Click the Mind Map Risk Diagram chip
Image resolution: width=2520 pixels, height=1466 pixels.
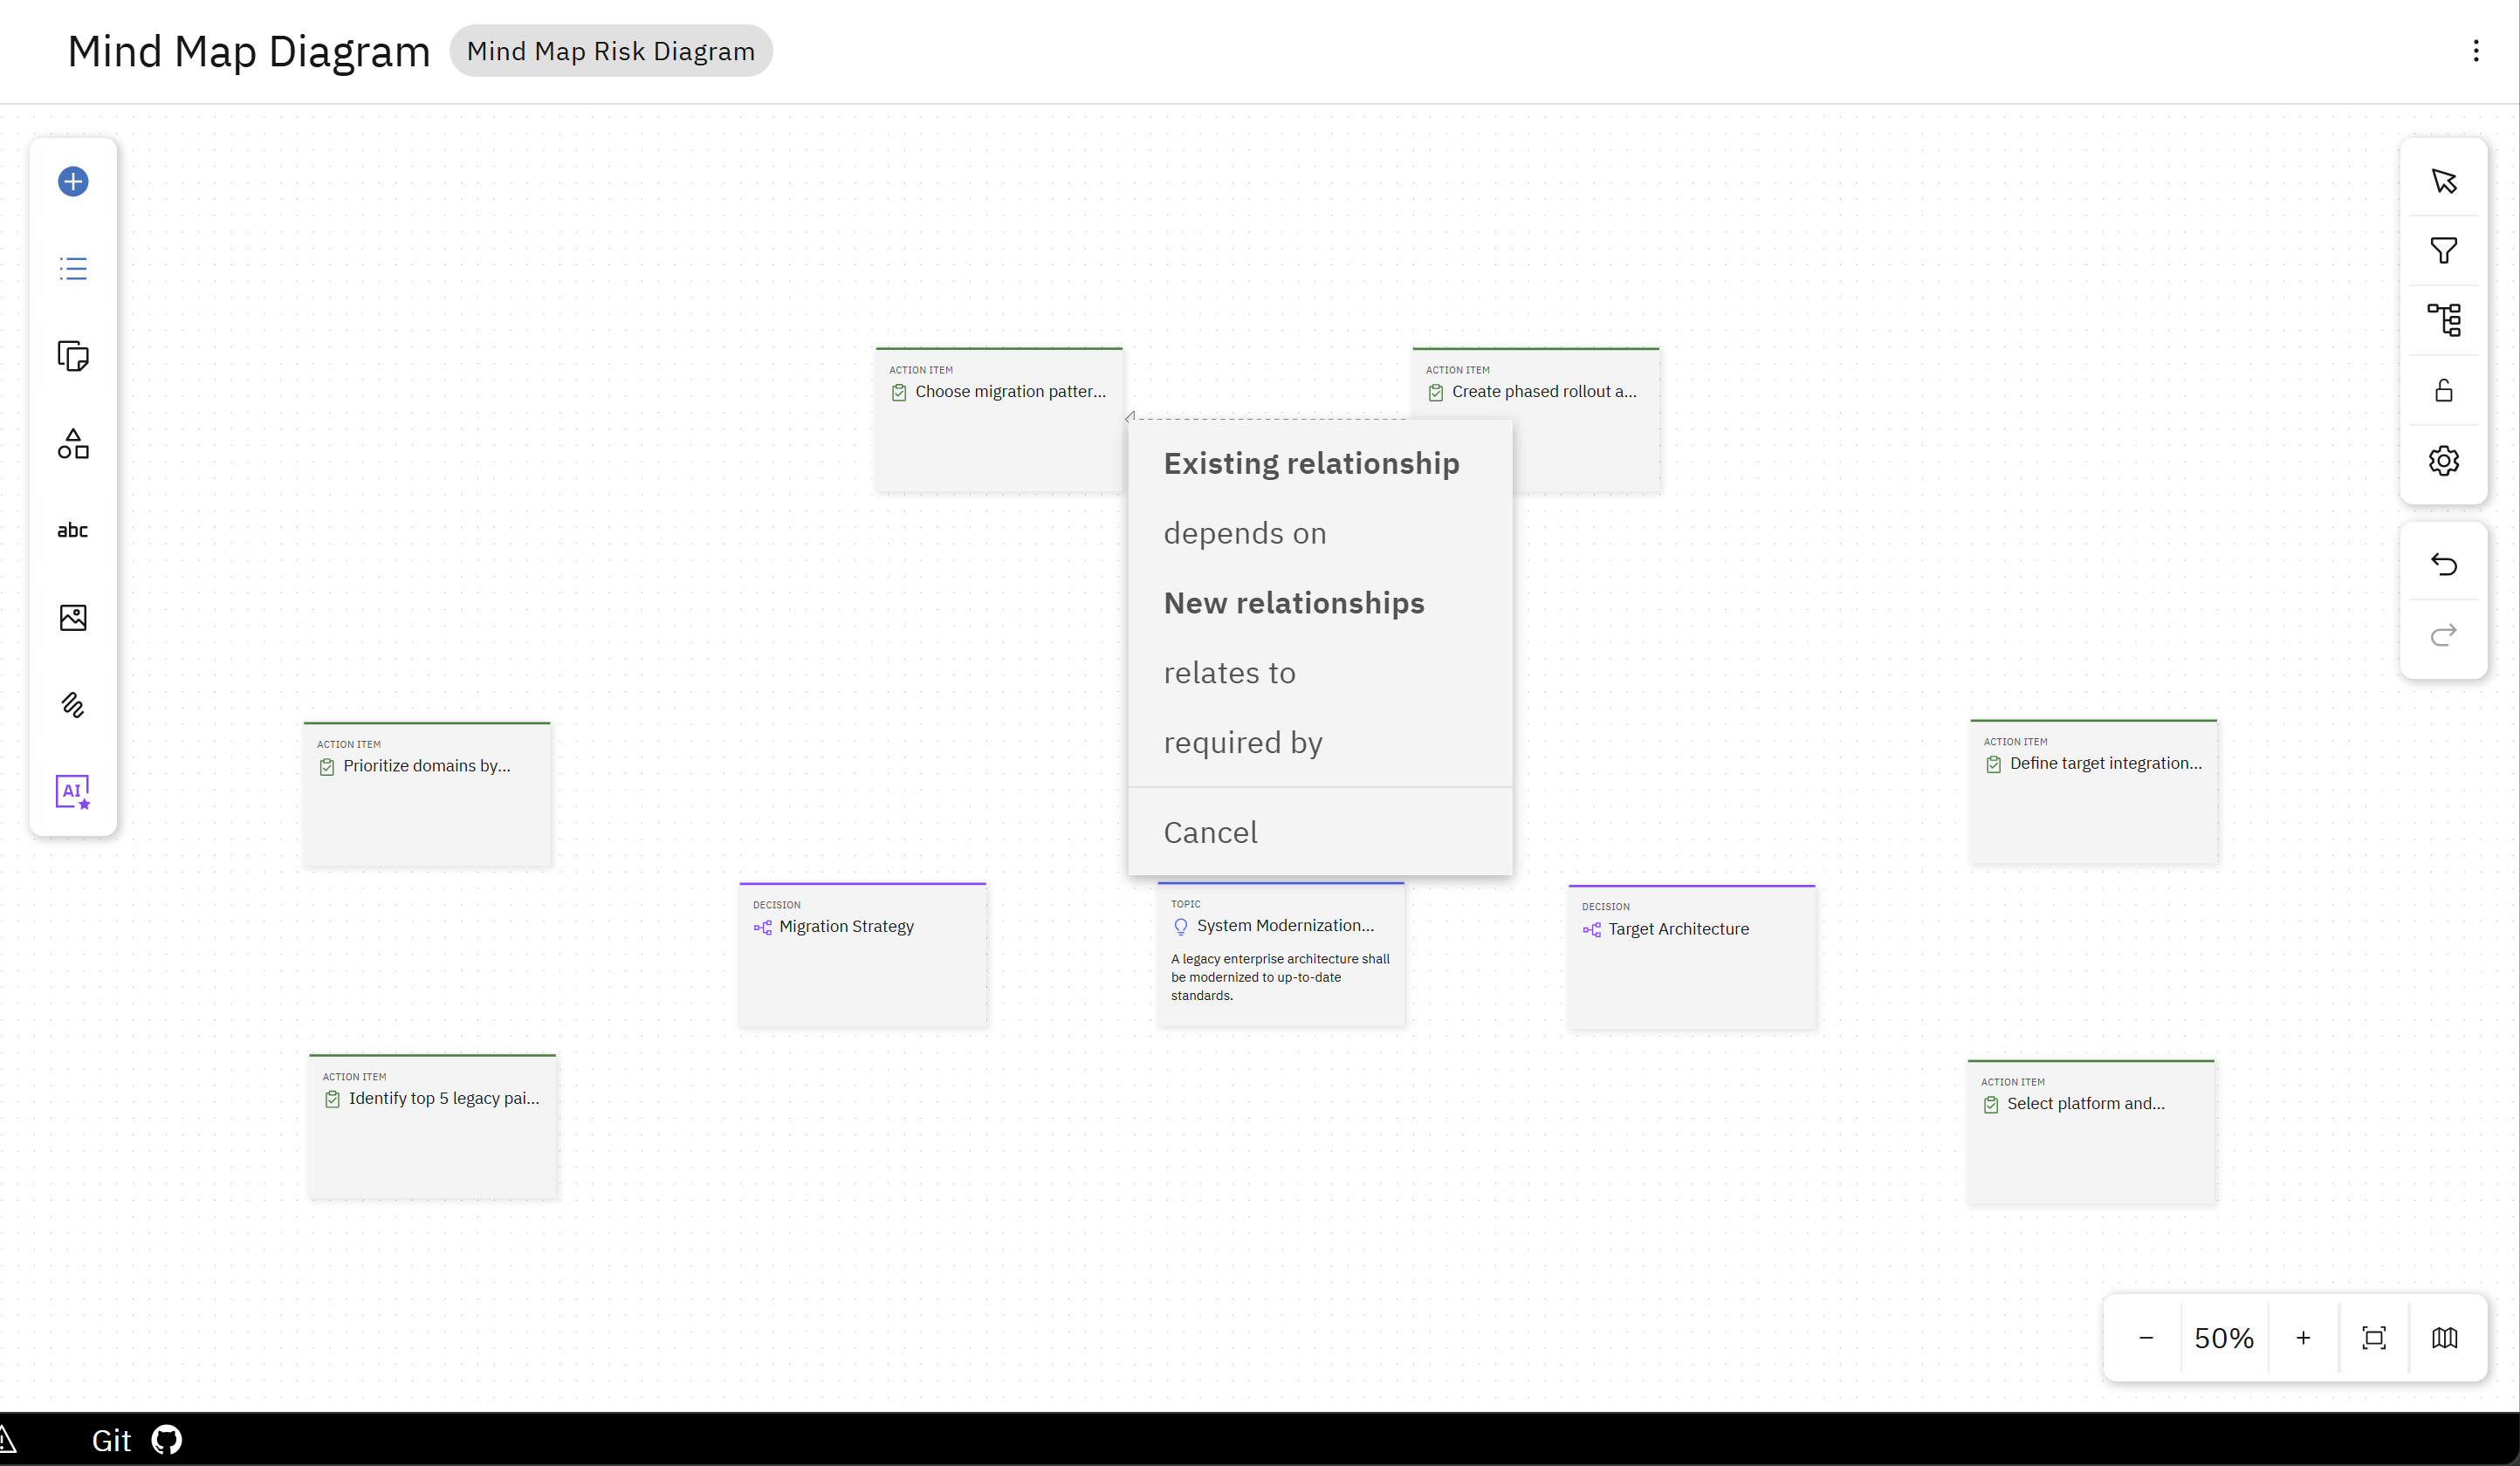click(611, 51)
